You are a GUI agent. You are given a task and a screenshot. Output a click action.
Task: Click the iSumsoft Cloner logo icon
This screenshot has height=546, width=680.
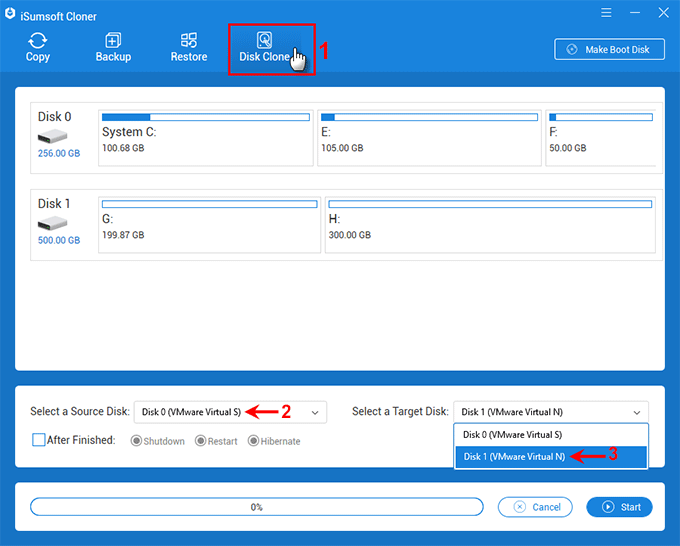coord(10,14)
